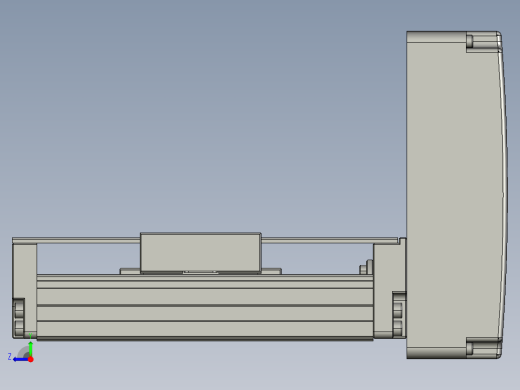The image size is (520, 390).
Task: Select the long grooved rail profile body
Action: pos(205,307)
